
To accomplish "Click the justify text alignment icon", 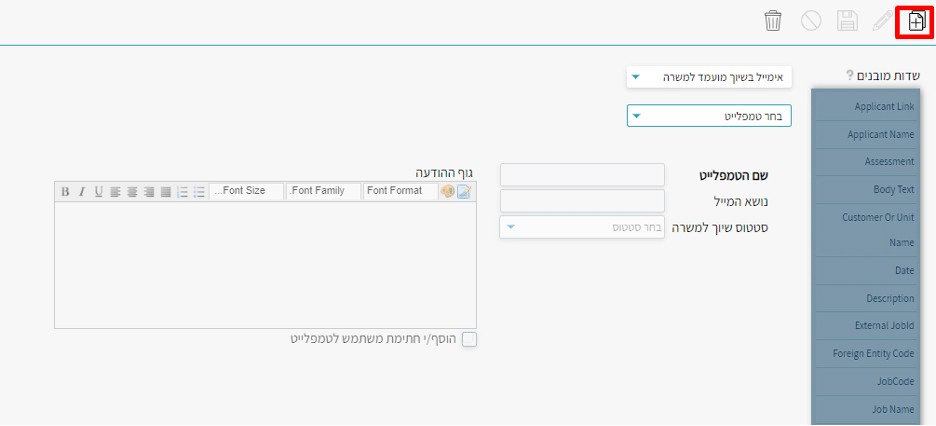I will pyautogui.click(x=166, y=191).
